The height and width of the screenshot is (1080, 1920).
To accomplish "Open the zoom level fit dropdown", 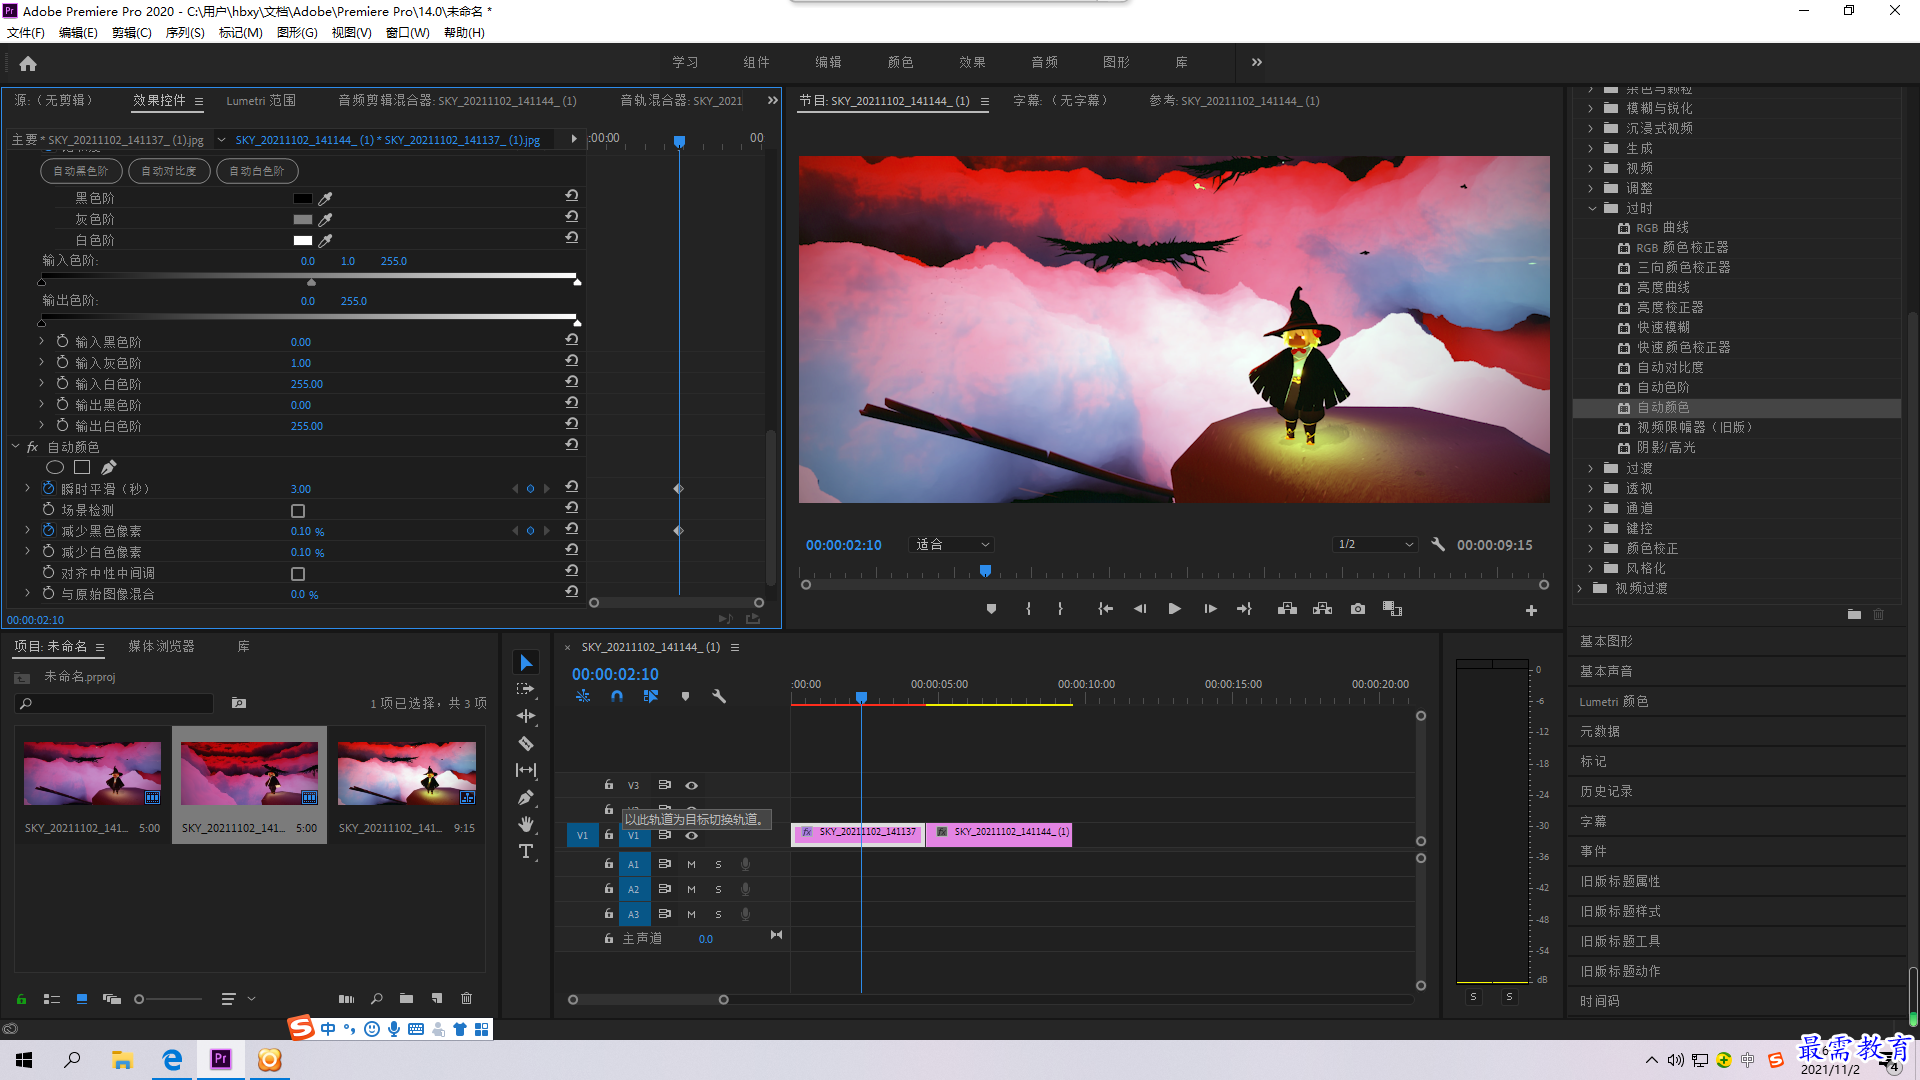I will pos(951,545).
